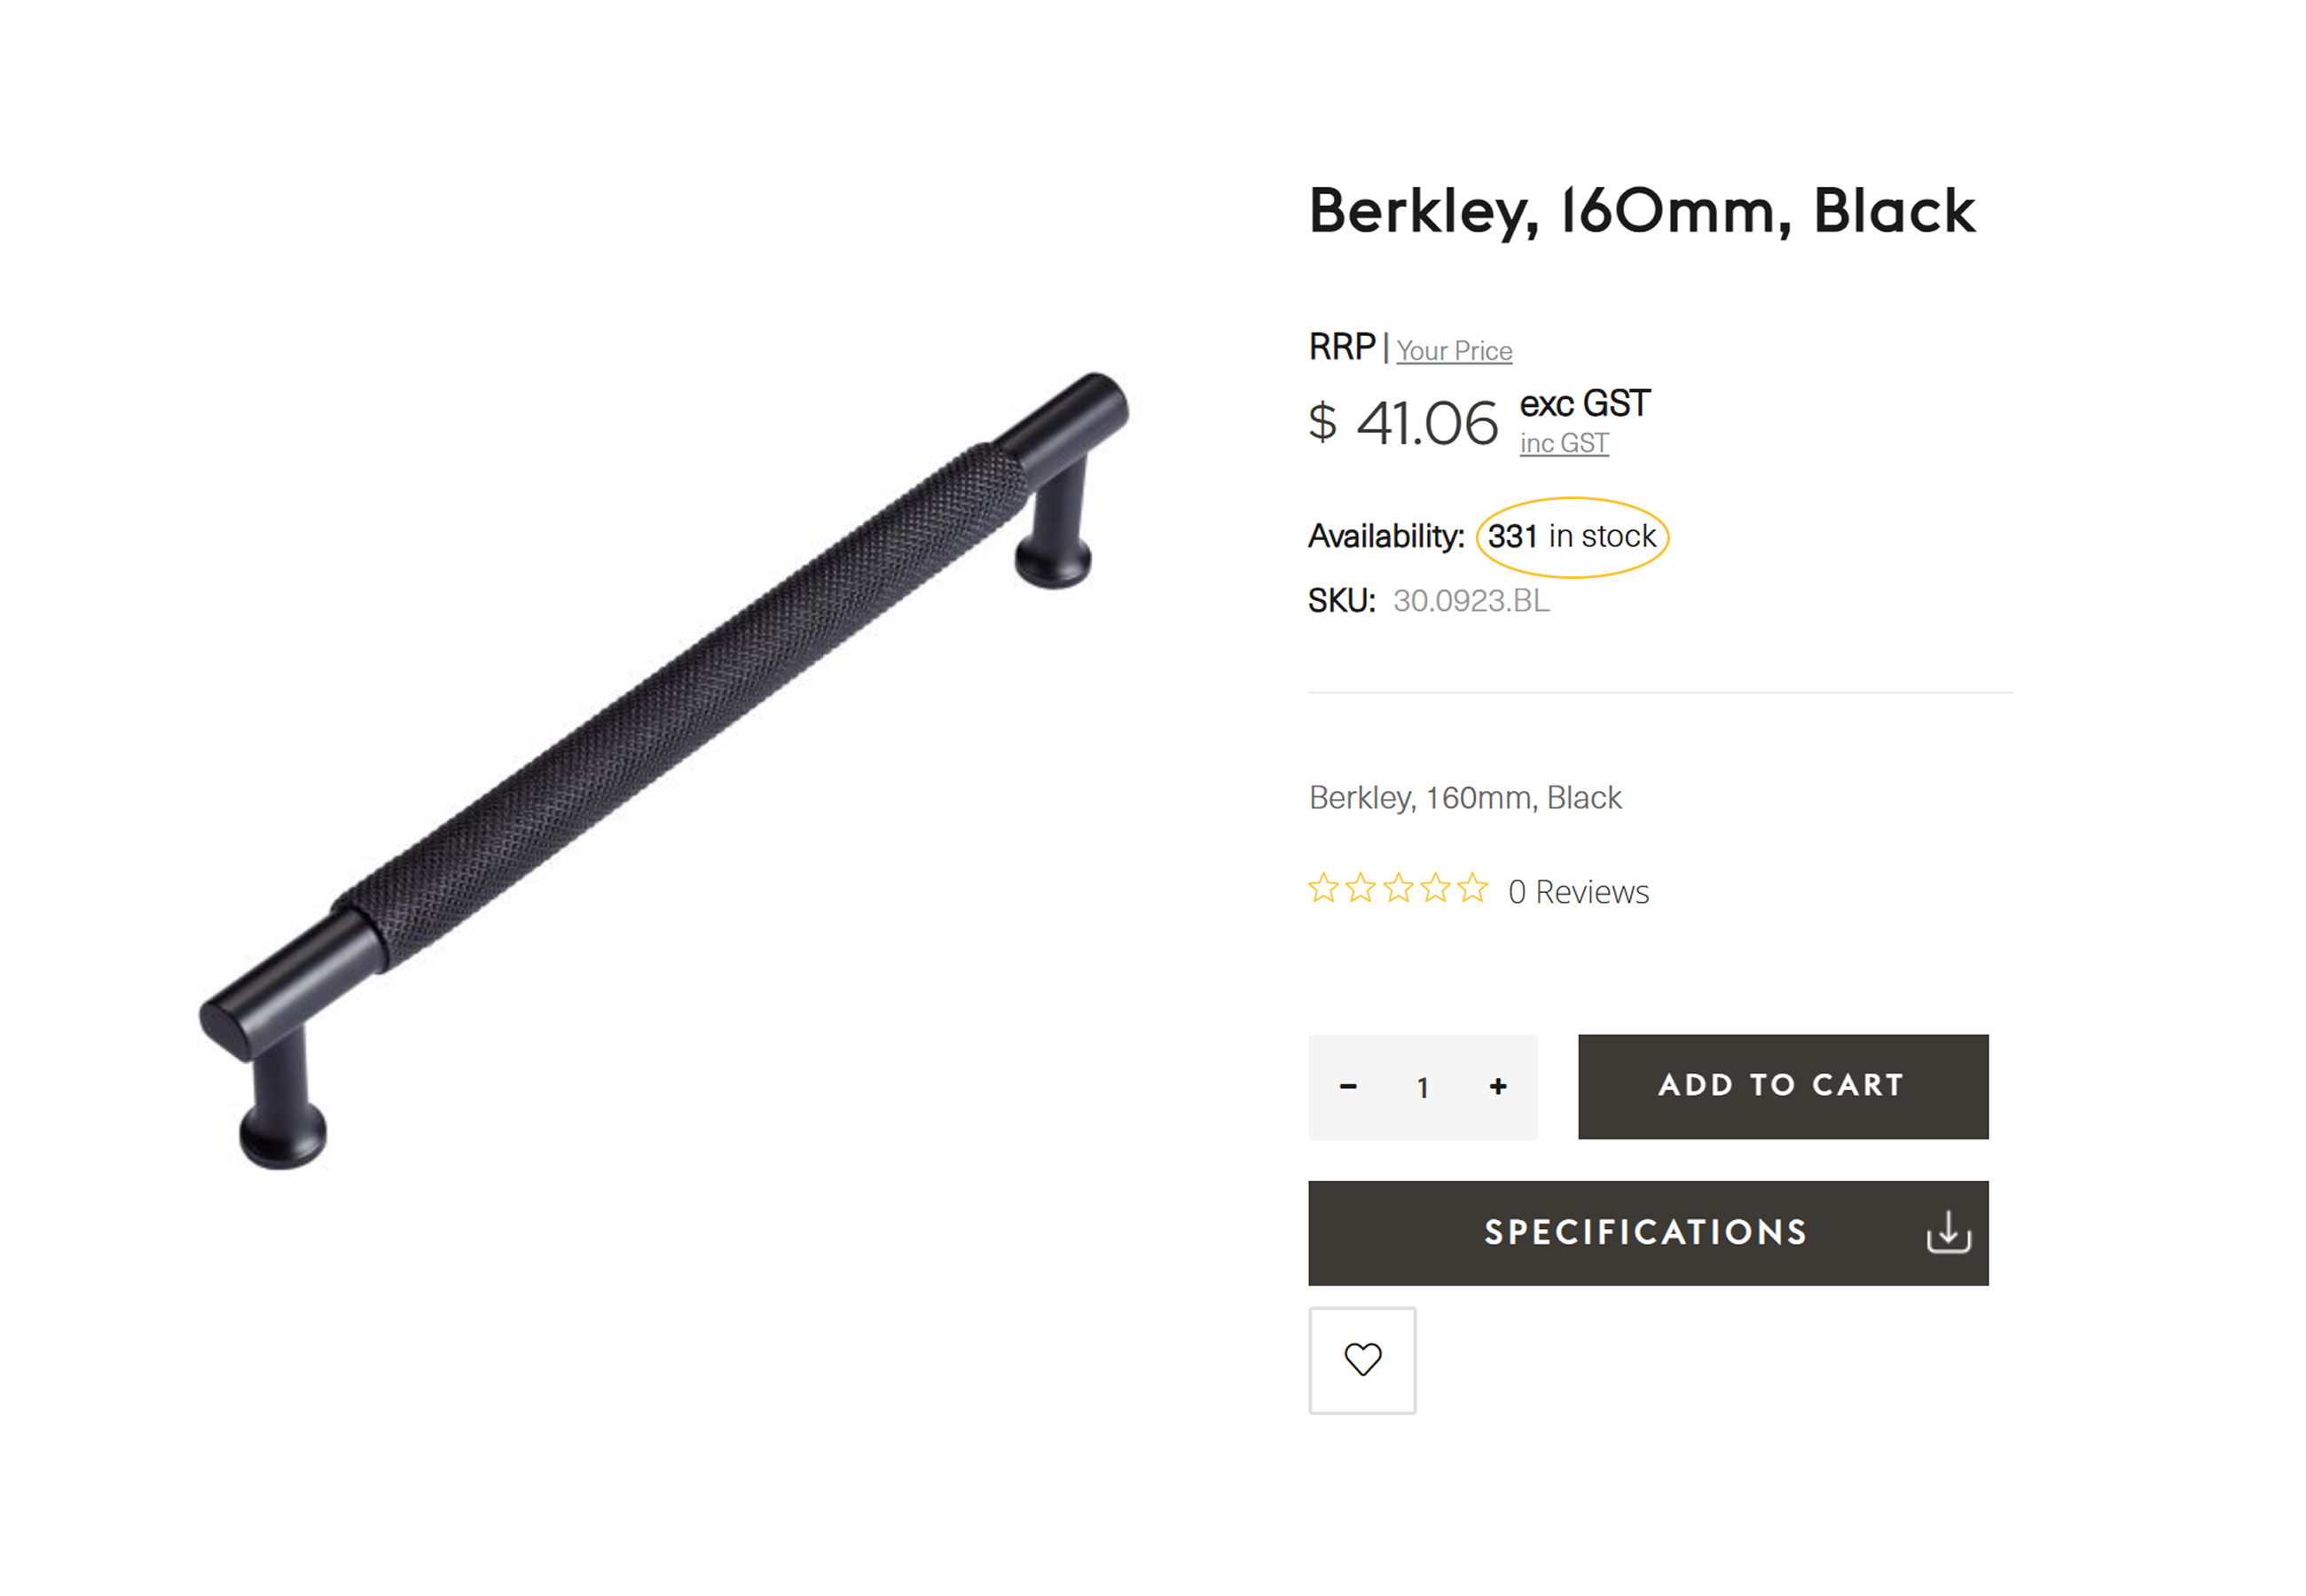Click ADD TO CART
This screenshot has width=2306, height=1596.
1782,1086
